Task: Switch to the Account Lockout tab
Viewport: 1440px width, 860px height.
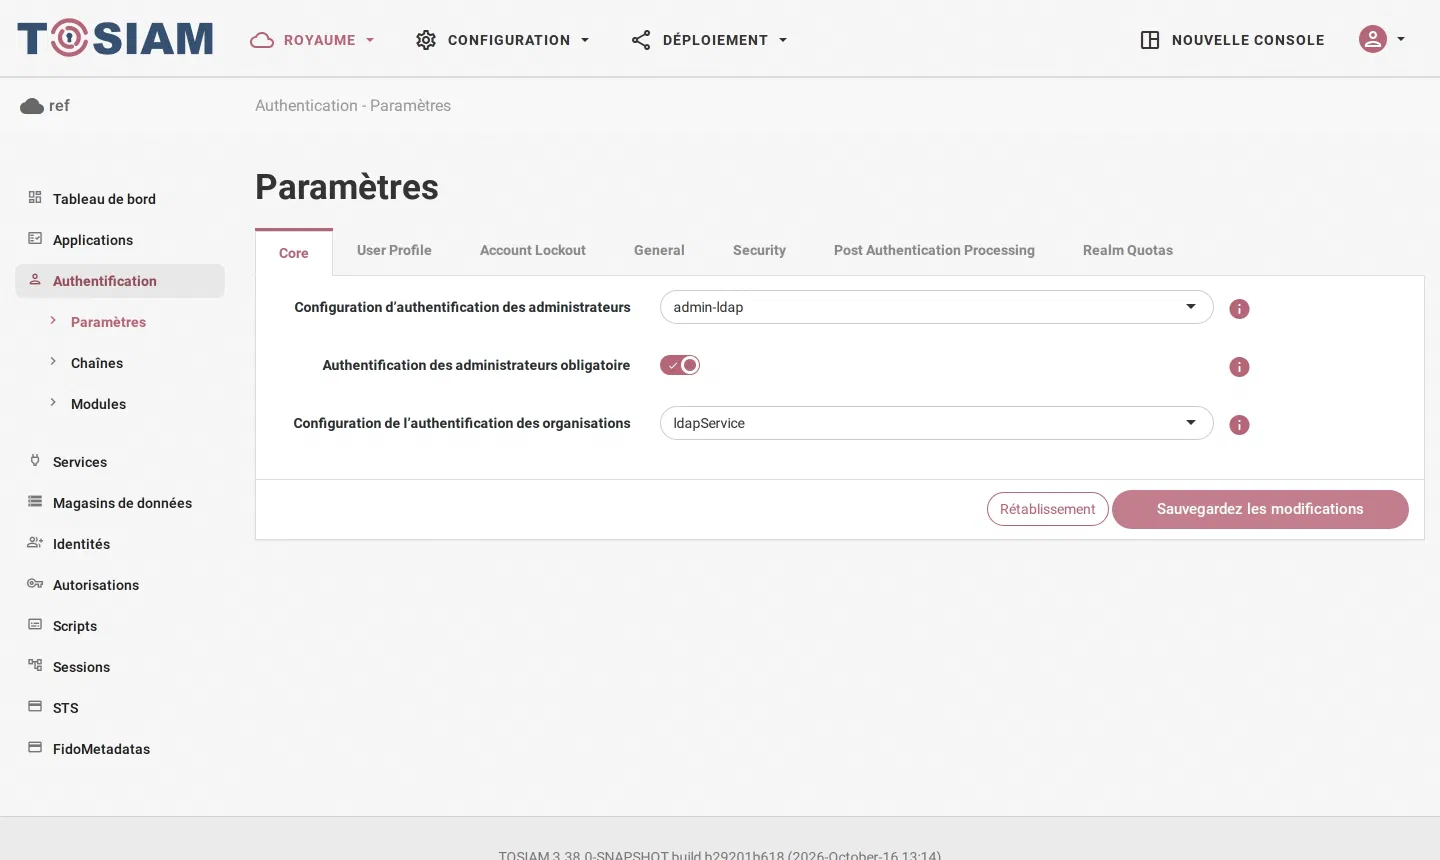Action: tap(533, 250)
